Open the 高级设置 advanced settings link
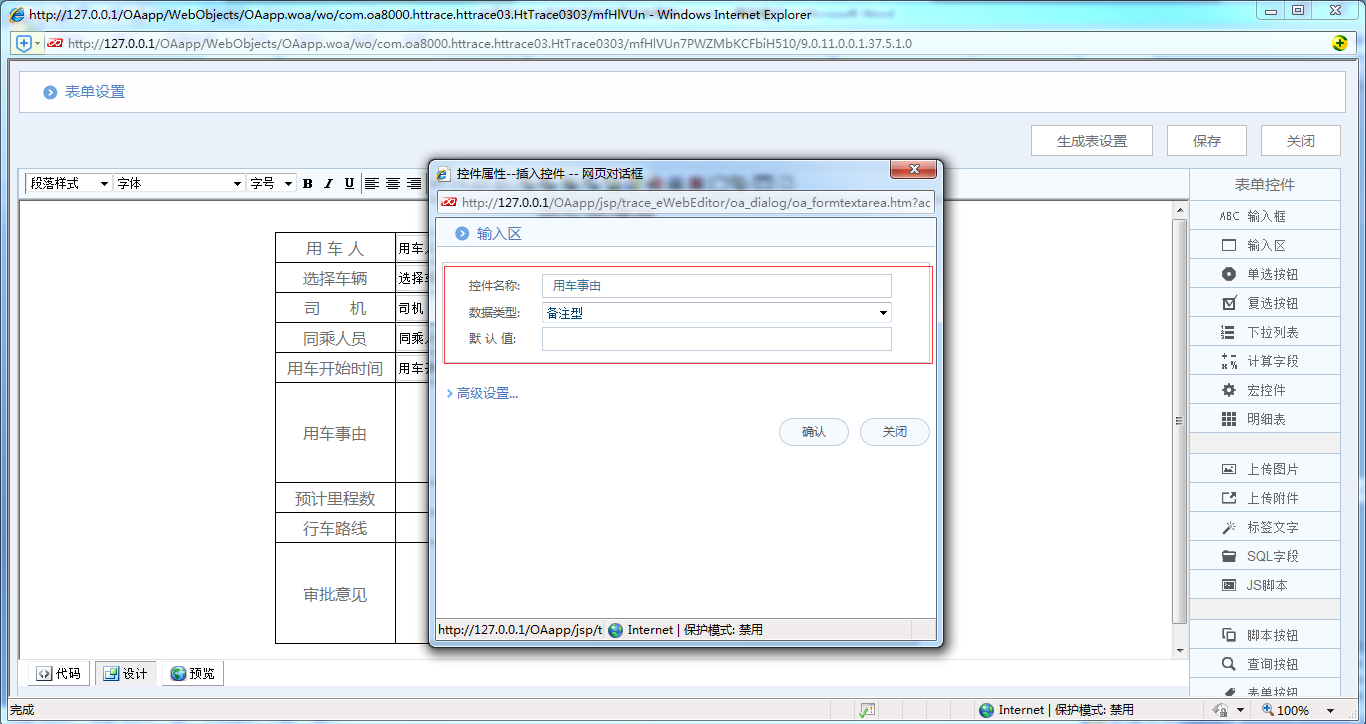The height and width of the screenshot is (724, 1366). click(483, 393)
